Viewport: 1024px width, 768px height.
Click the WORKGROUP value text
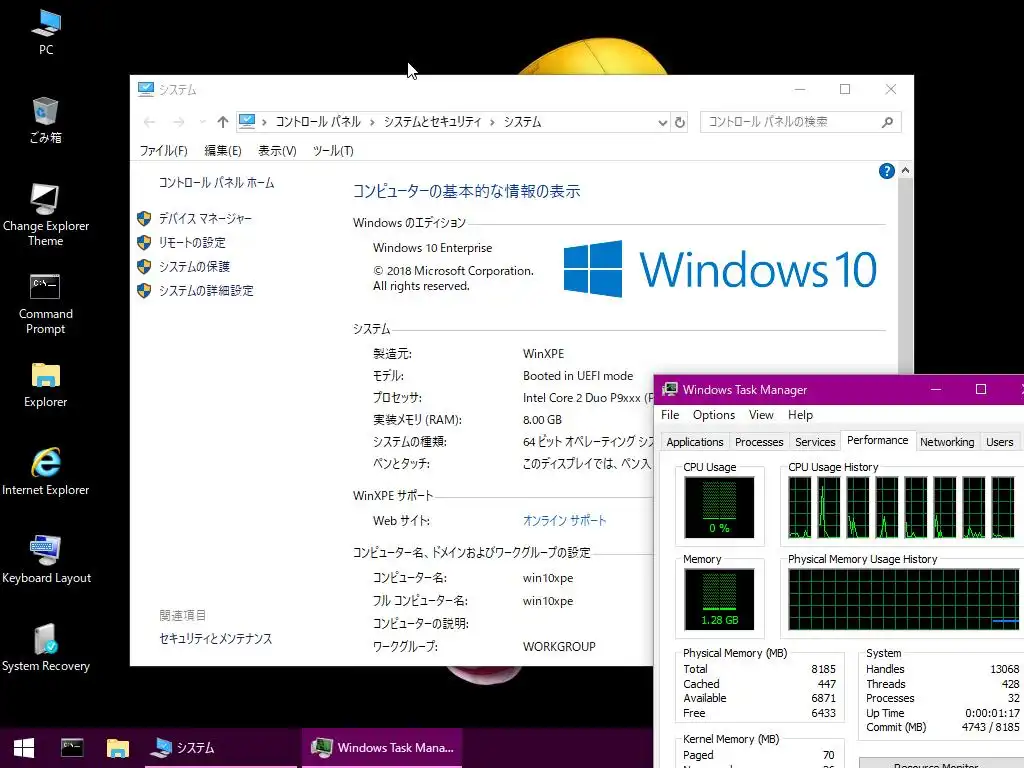(x=559, y=647)
